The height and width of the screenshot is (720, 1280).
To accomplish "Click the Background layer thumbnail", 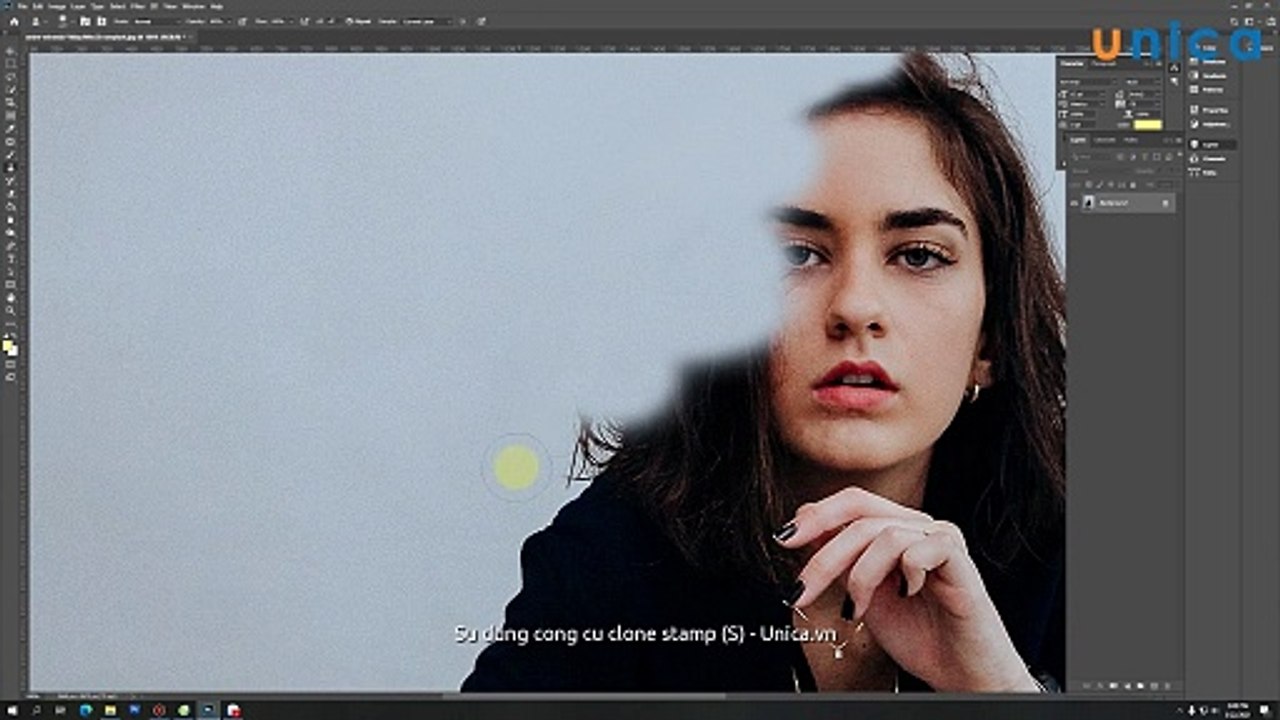I will tap(1089, 202).
